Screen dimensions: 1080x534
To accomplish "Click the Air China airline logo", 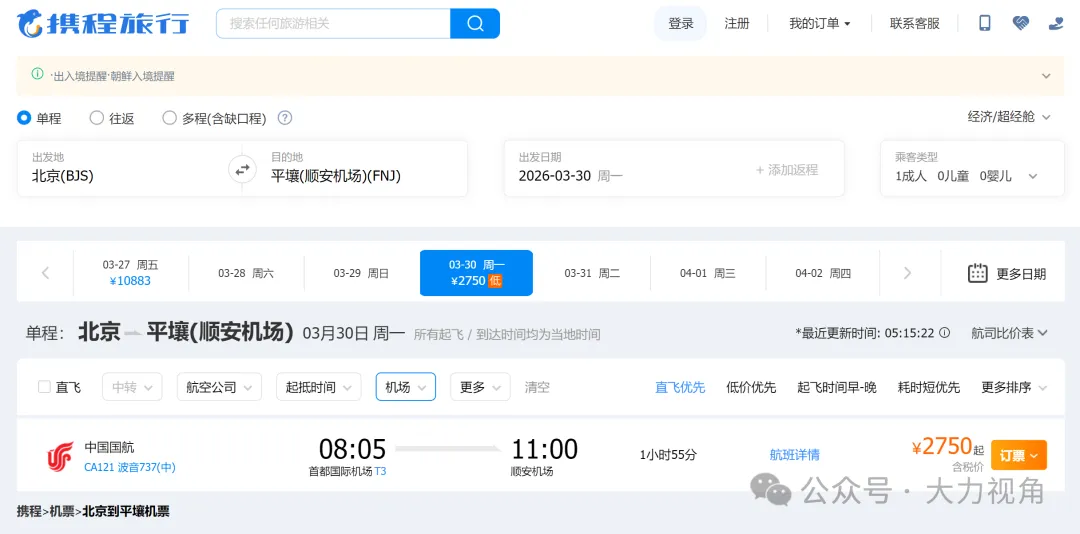I will [61, 455].
